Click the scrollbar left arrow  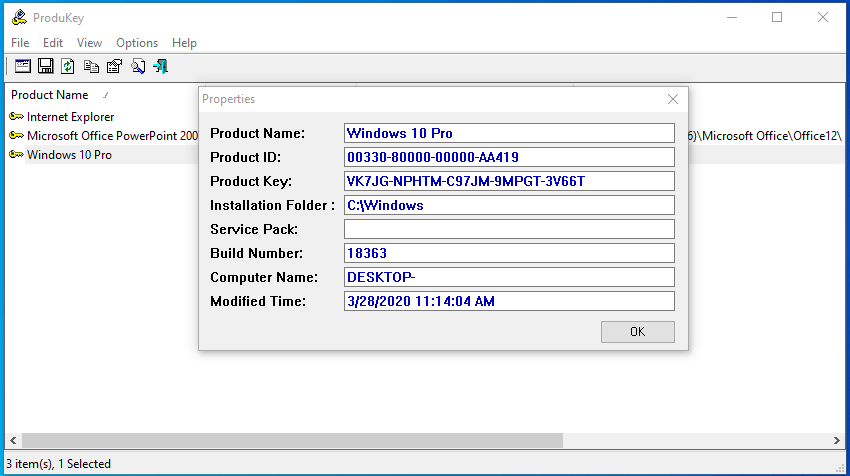tap(13, 440)
